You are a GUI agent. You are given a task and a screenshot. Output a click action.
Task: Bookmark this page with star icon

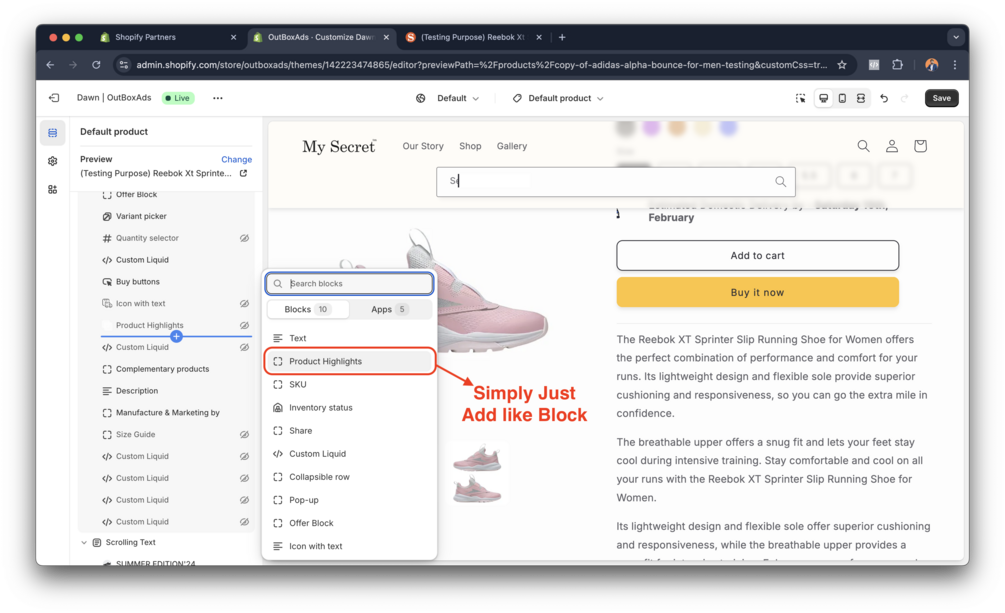tap(842, 65)
